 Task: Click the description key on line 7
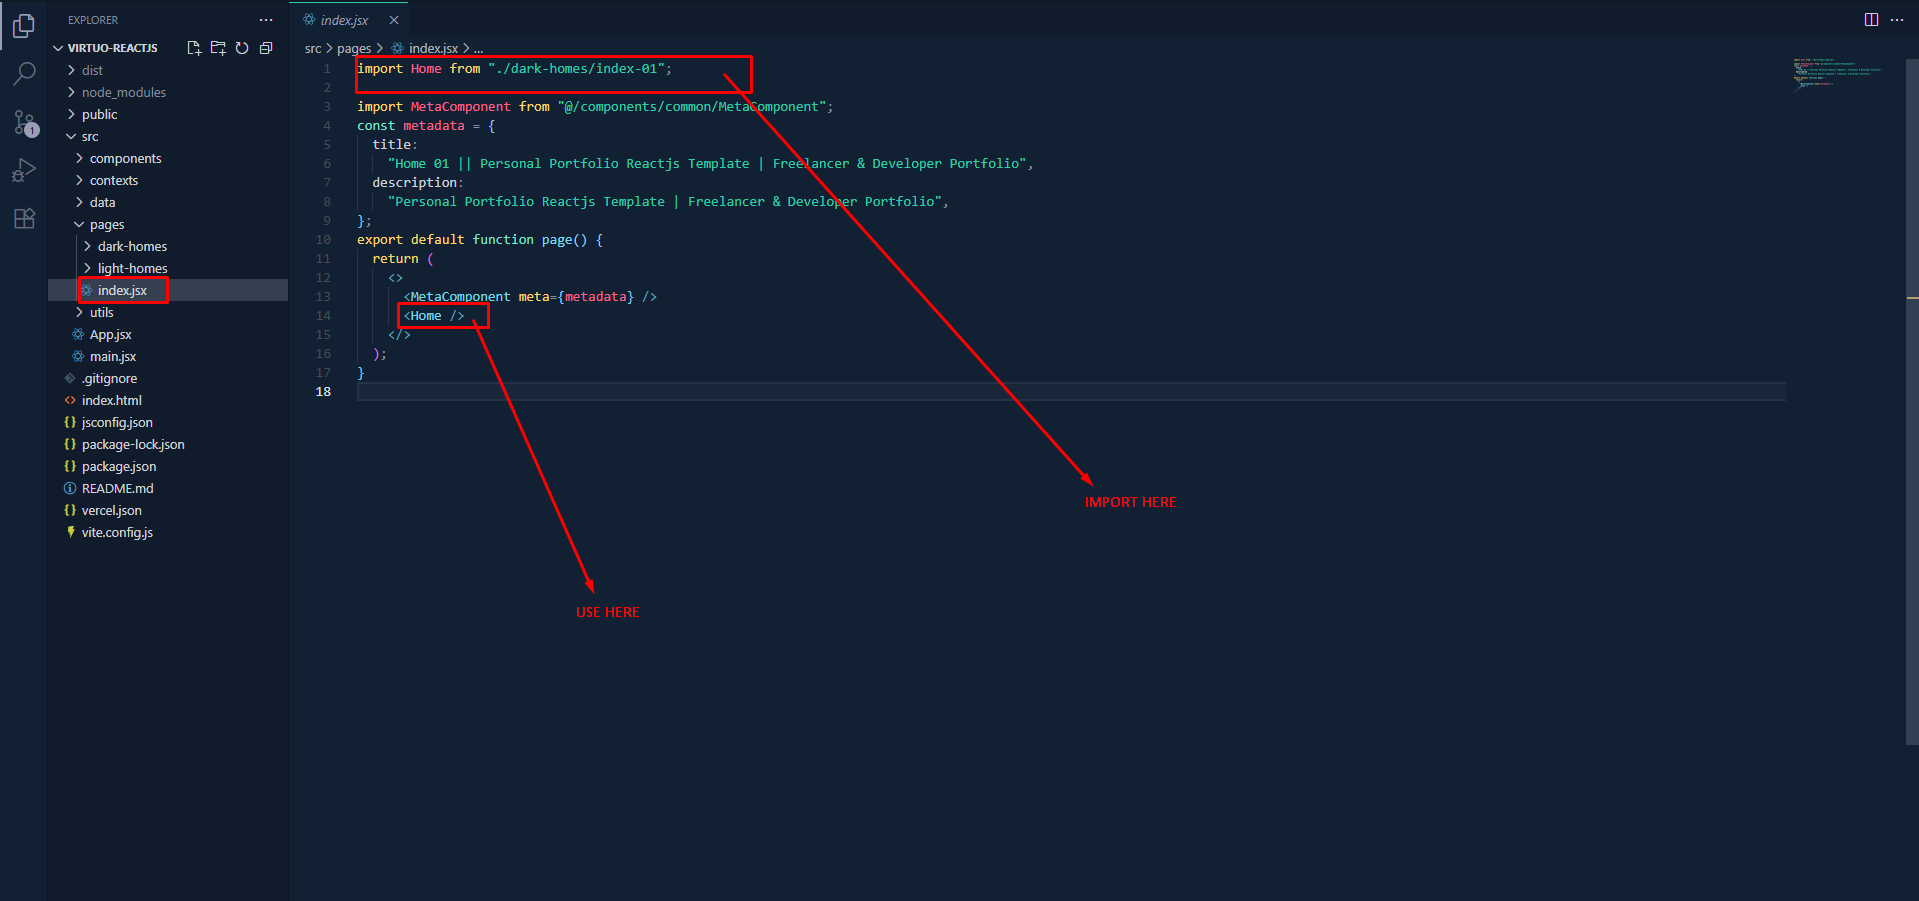415,183
